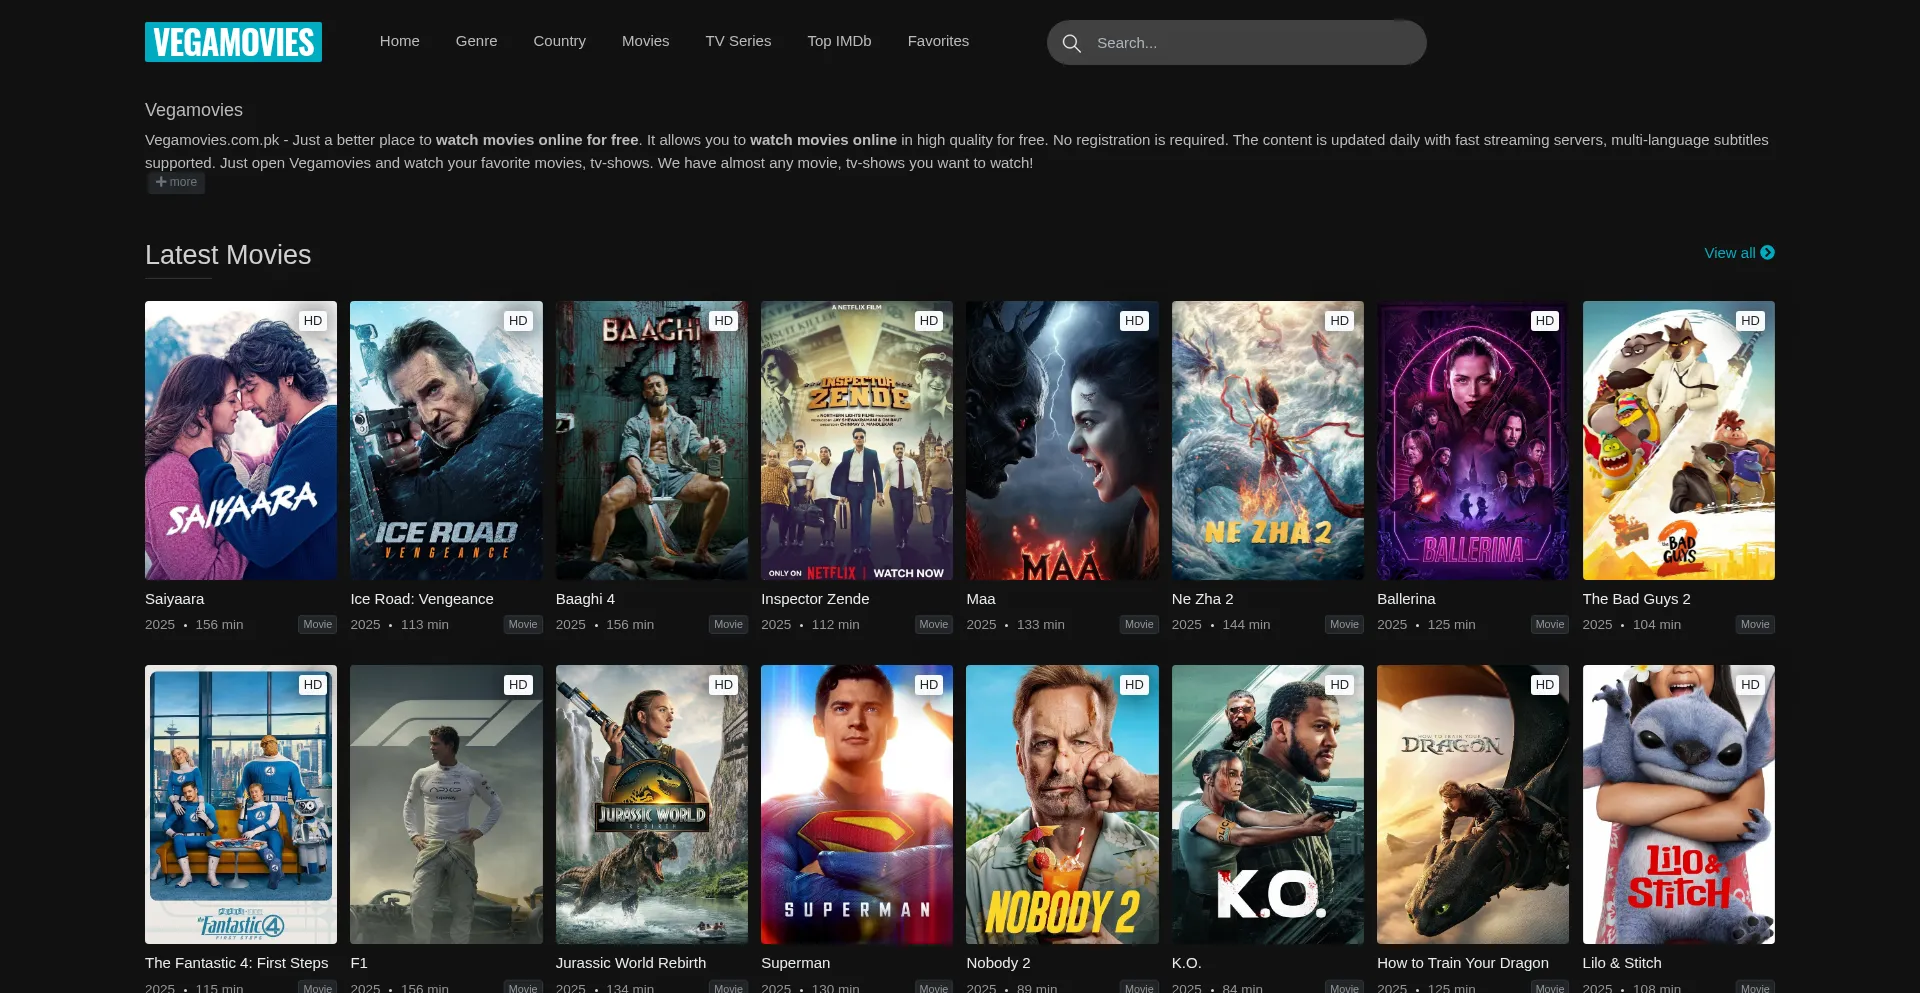Open the Ice Road: Vengeance title link
1920x993 pixels.
click(x=421, y=599)
